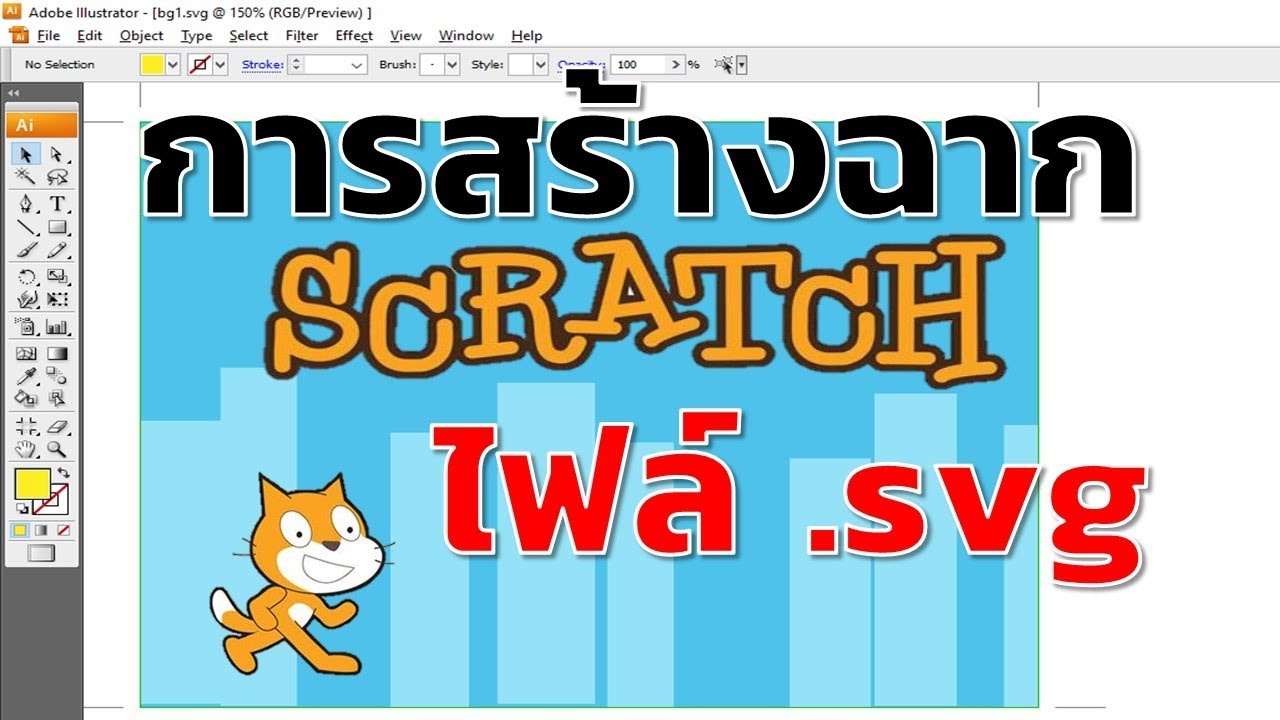1280x720 pixels.
Task: Open the Style dropdown arrow
Action: (541, 65)
